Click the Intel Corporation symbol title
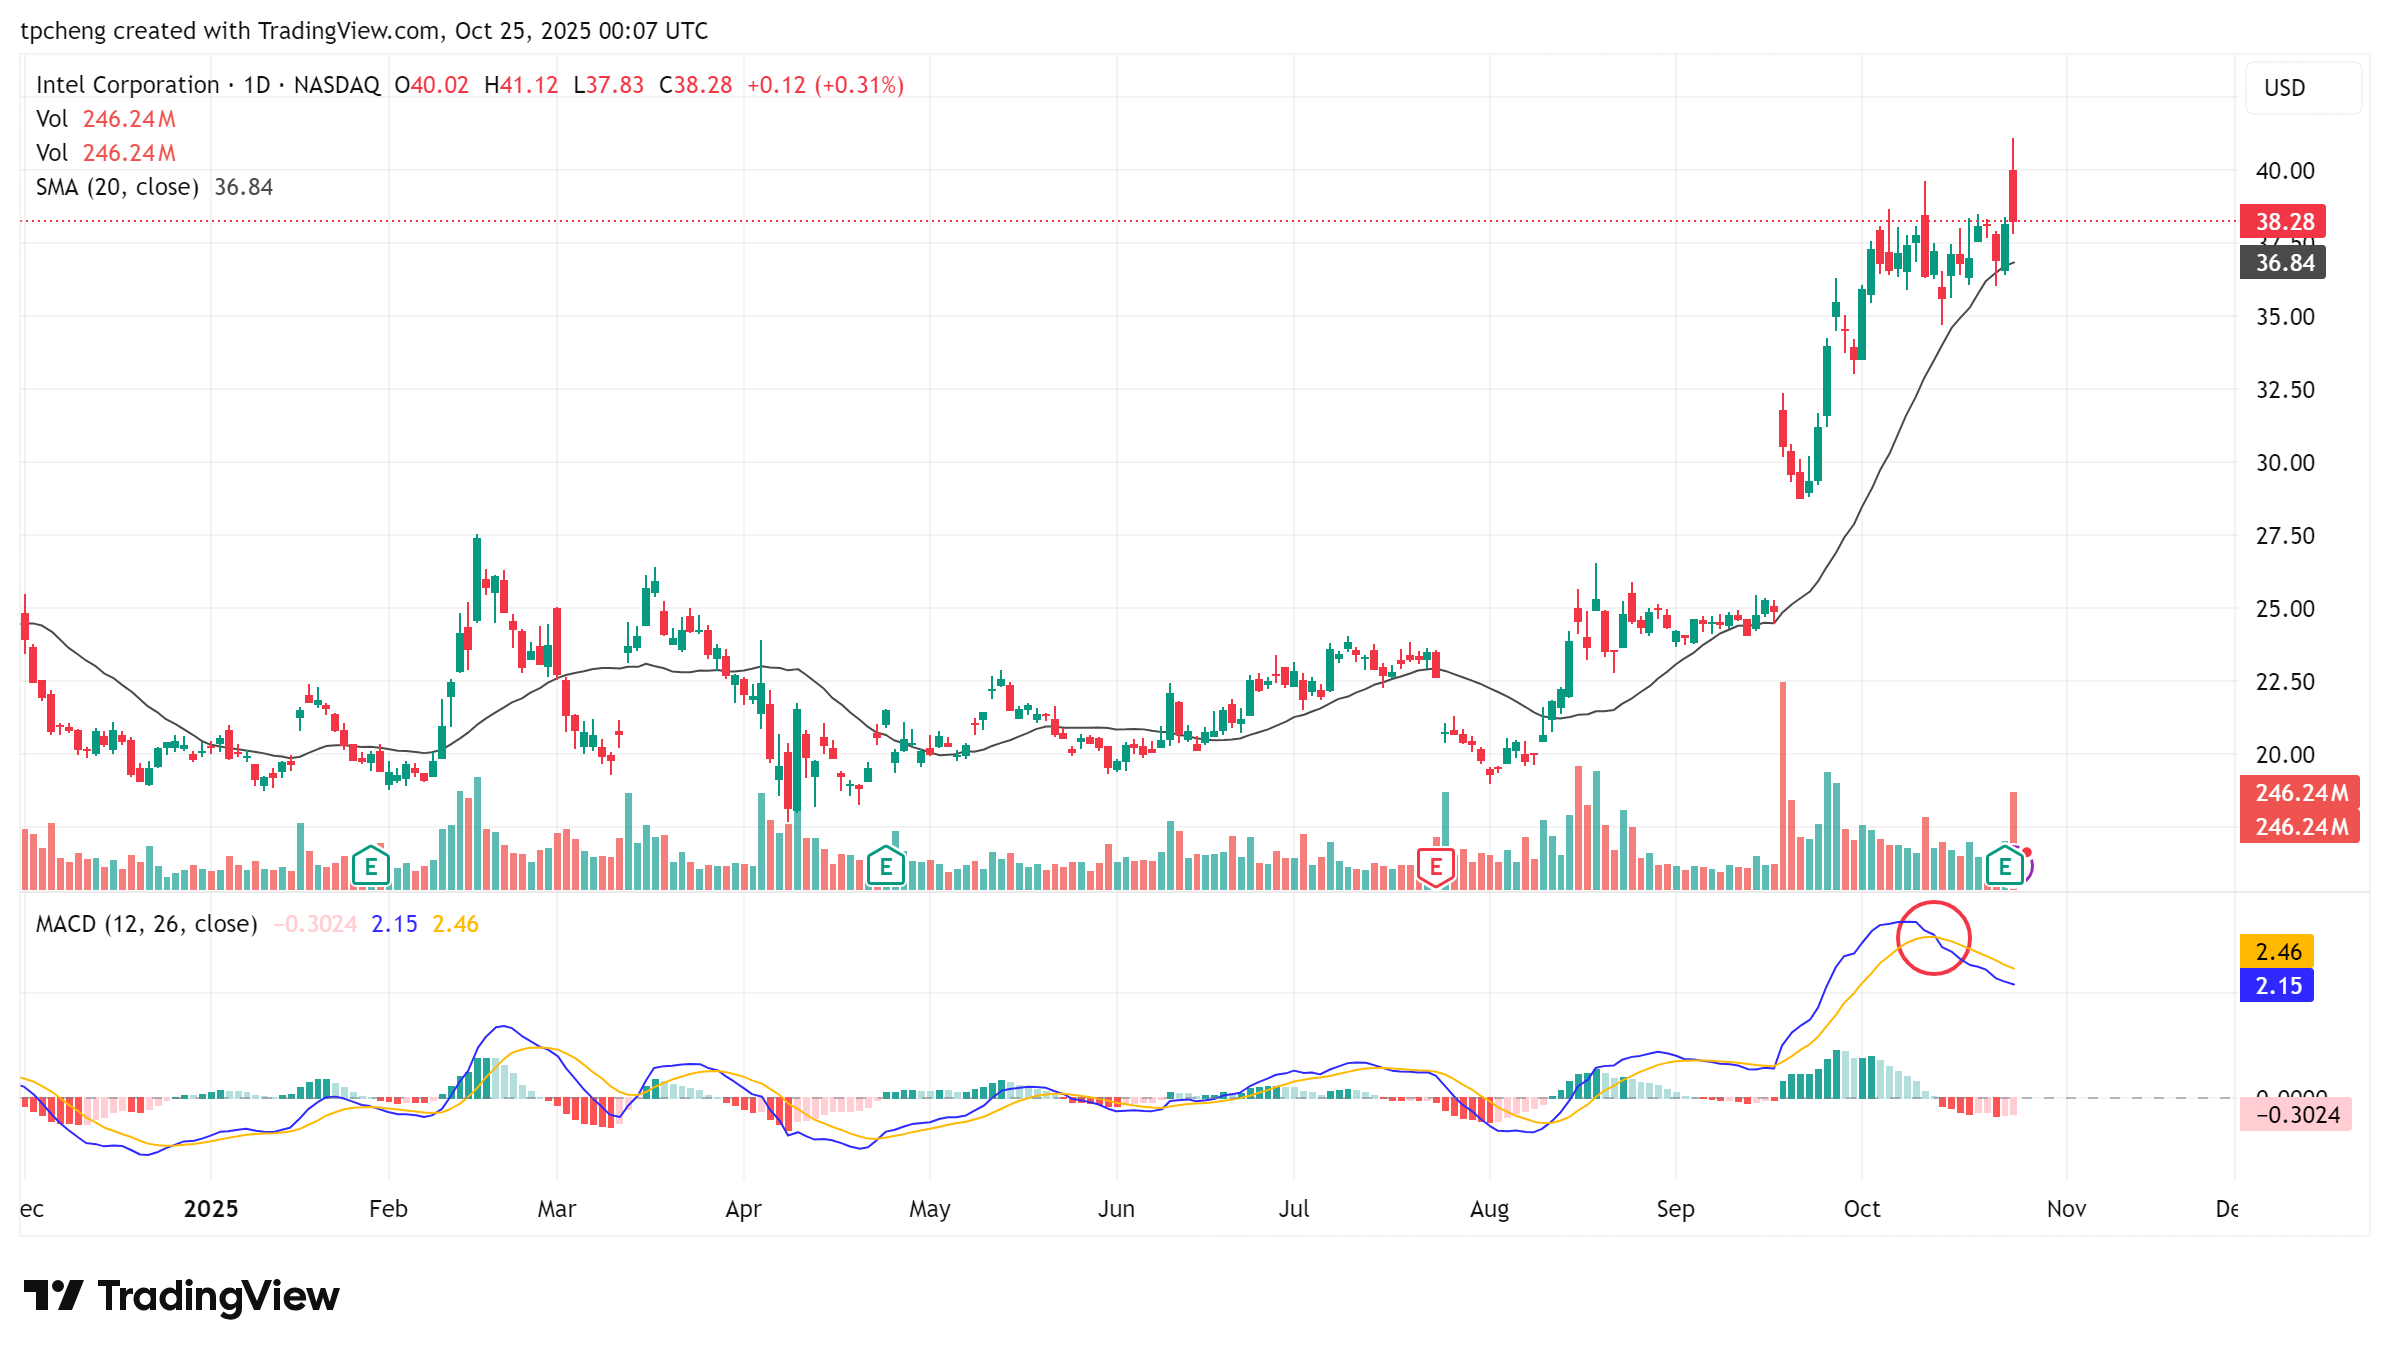This screenshot has height=1356, width=2390. tap(127, 85)
